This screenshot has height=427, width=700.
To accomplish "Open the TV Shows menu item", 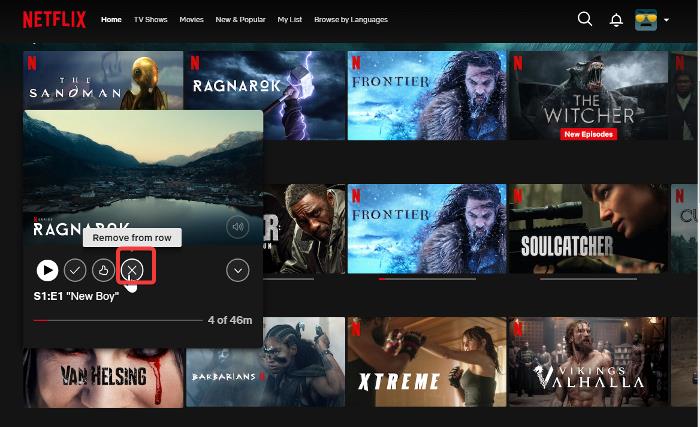I will [x=150, y=20].
